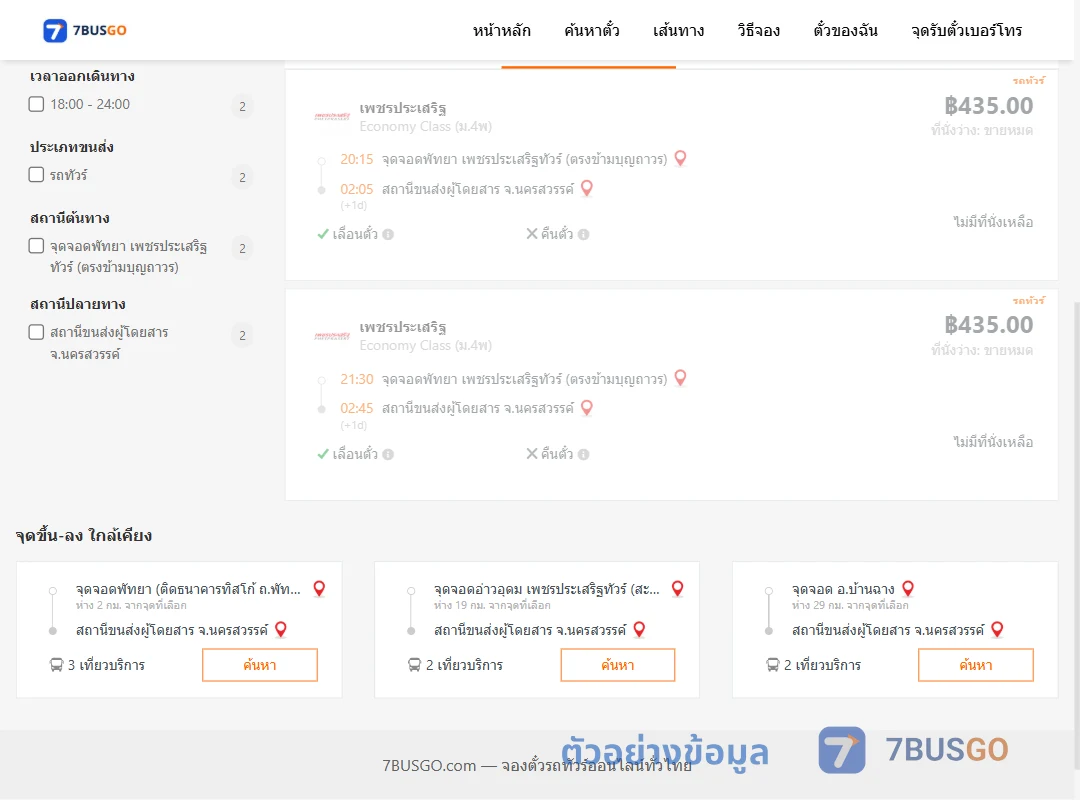1080x800 pixels.
Task: Click จุดรับตั๋วเบอร์โทร in the top menu
Action: point(966,30)
